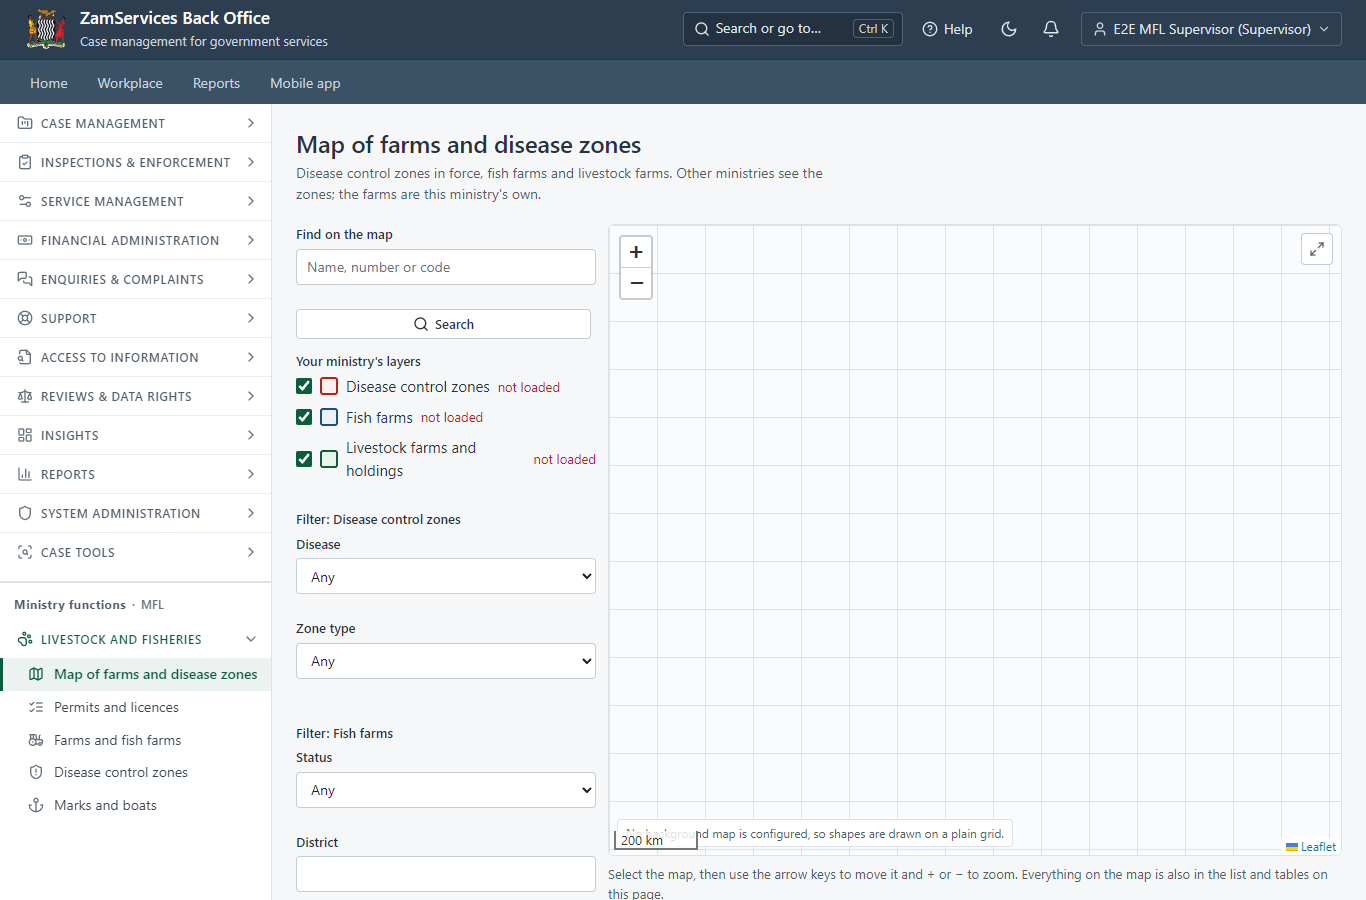Zoom out on the map
Screen dimensions: 1366x900
point(636,283)
